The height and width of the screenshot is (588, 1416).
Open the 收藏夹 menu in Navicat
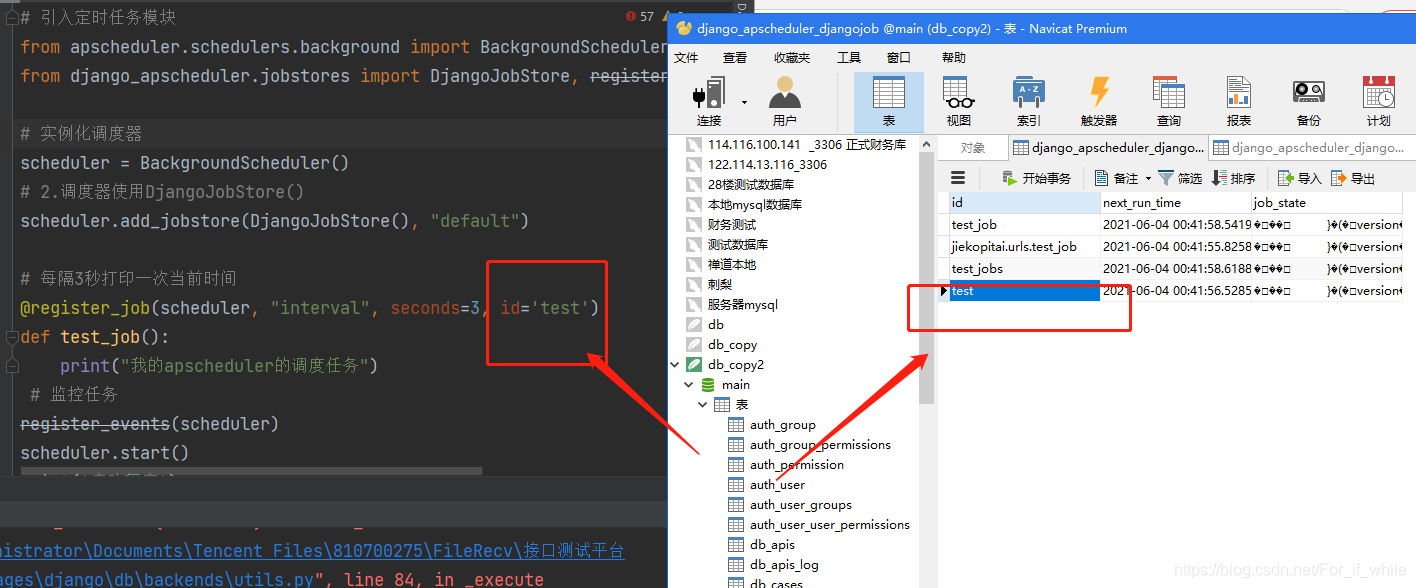click(x=792, y=58)
